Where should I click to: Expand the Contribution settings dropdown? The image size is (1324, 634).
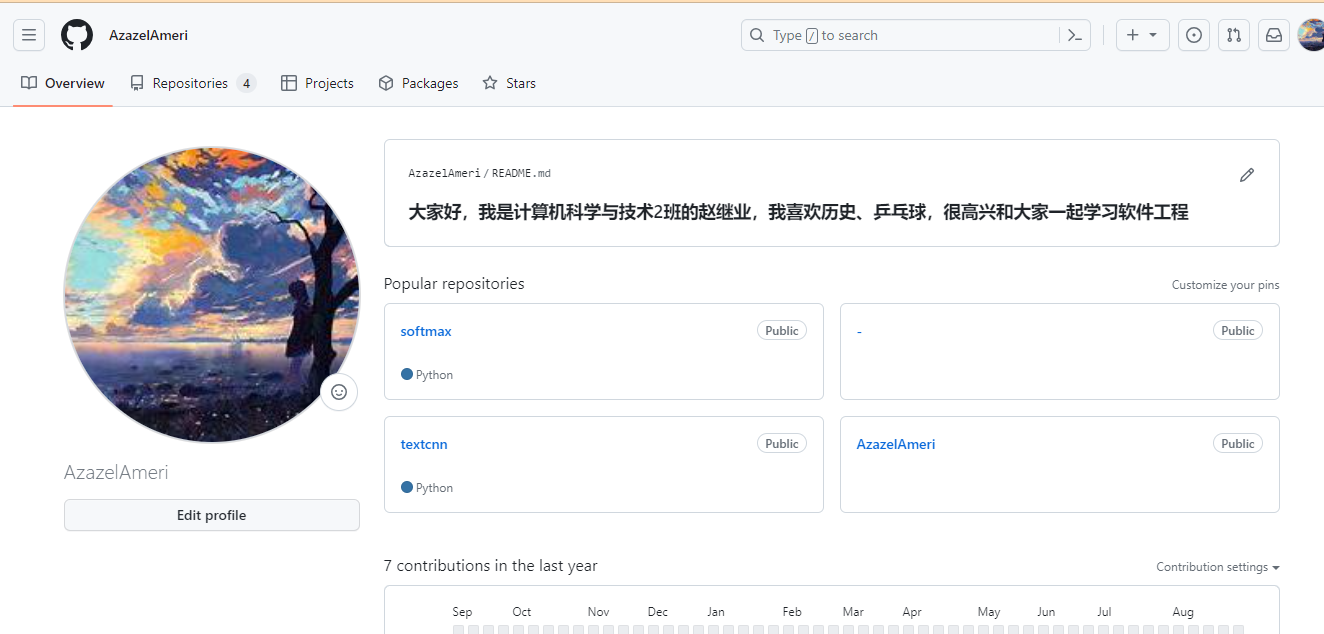coord(1218,567)
